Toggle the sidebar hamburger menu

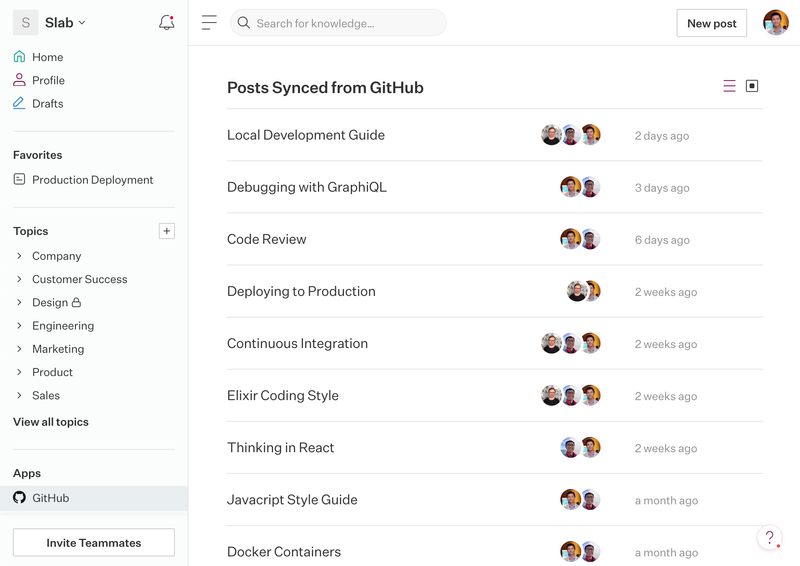pos(209,23)
